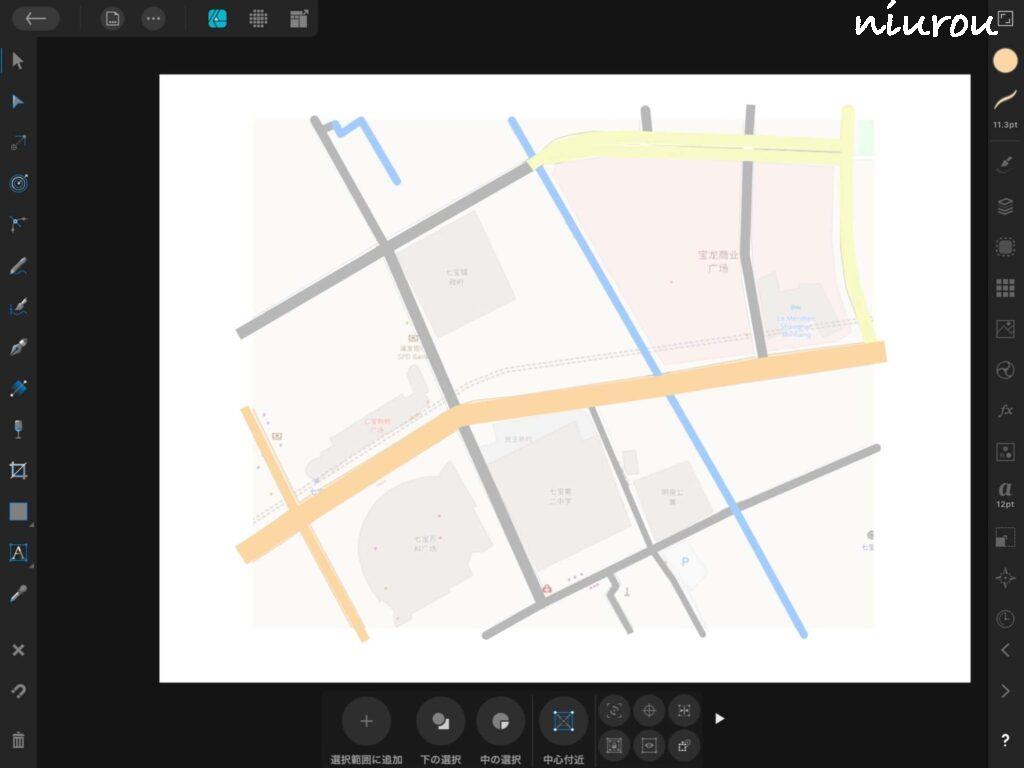Tap the orange fill color swatch
The image size is (1024, 768).
[x=1005, y=60]
